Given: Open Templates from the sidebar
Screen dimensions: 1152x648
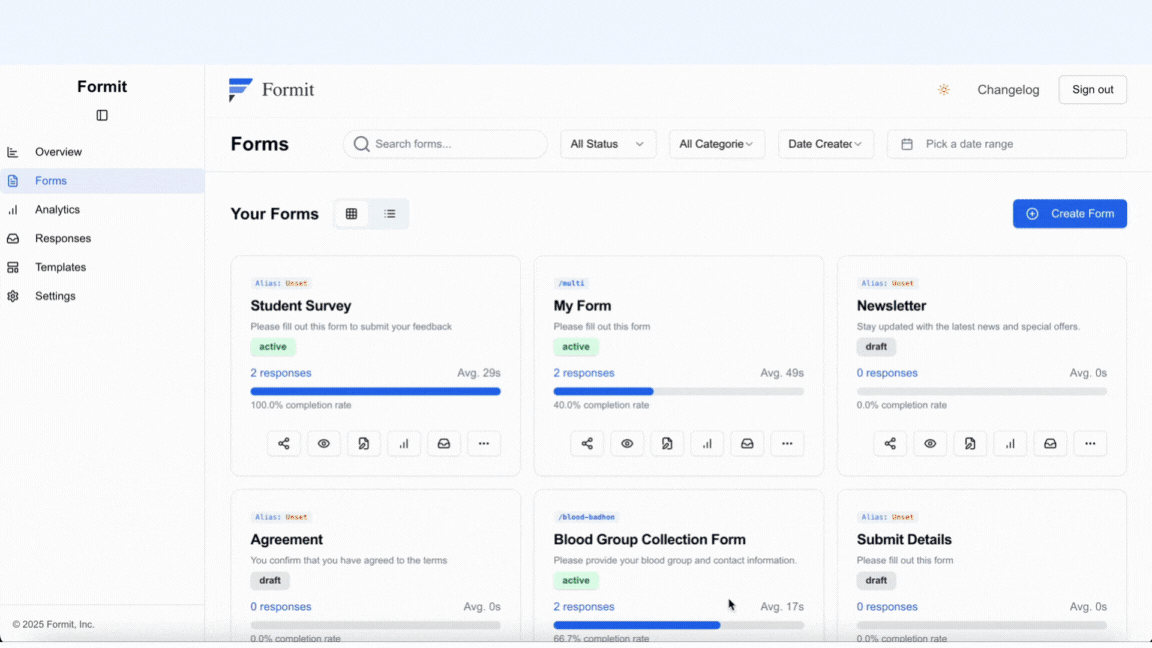Looking at the screenshot, I should [x=60, y=268].
